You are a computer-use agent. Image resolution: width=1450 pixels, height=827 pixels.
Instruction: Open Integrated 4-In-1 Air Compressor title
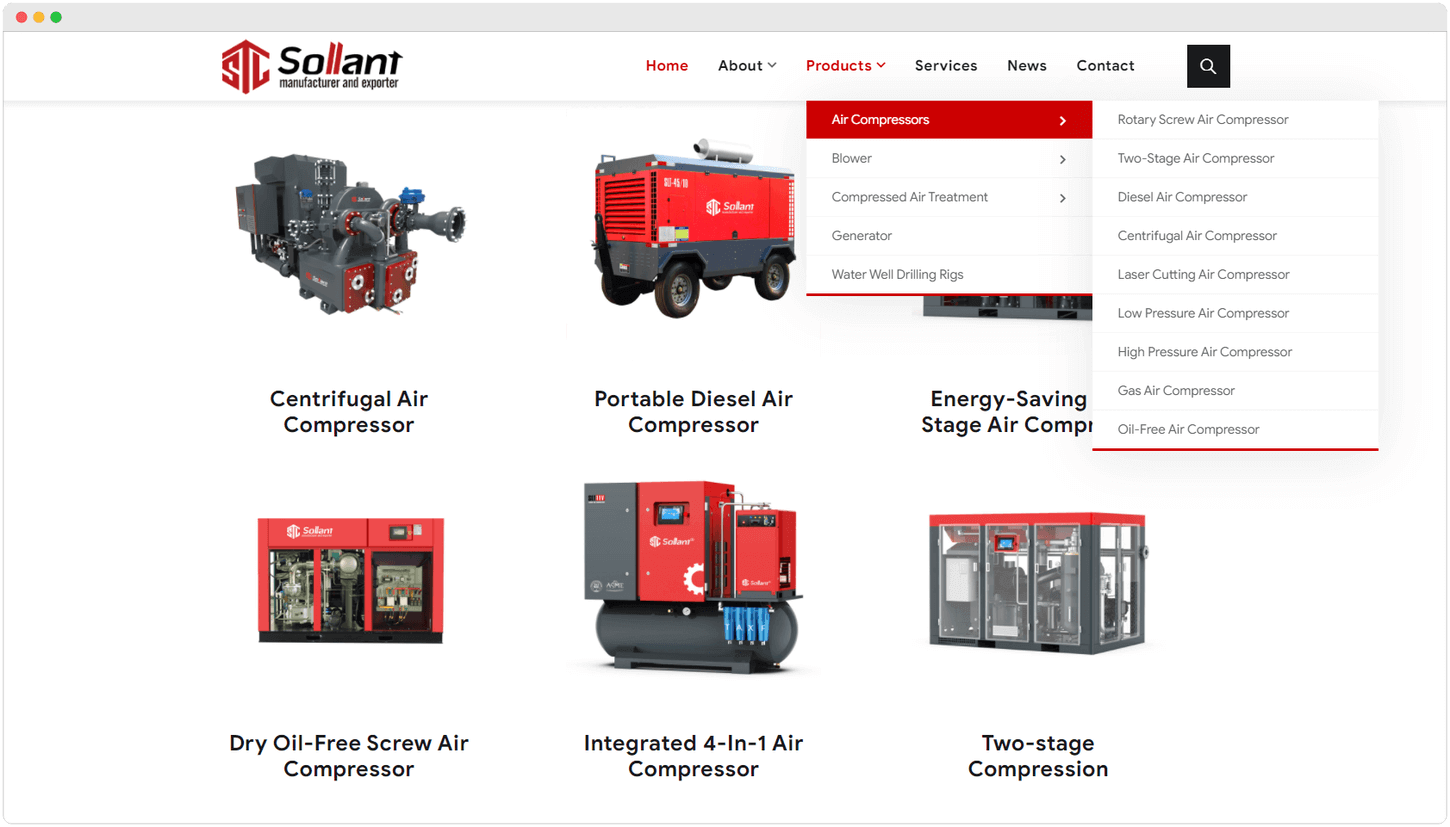(x=693, y=756)
